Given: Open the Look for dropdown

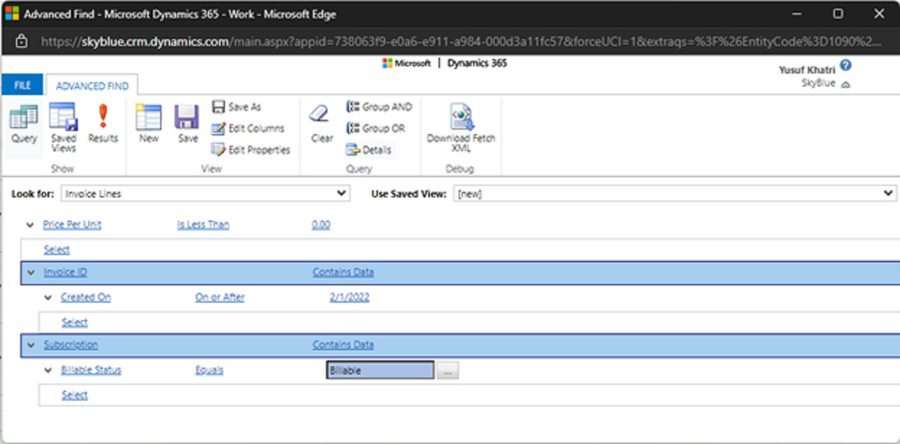Looking at the screenshot, I should (x=205, y=194).
